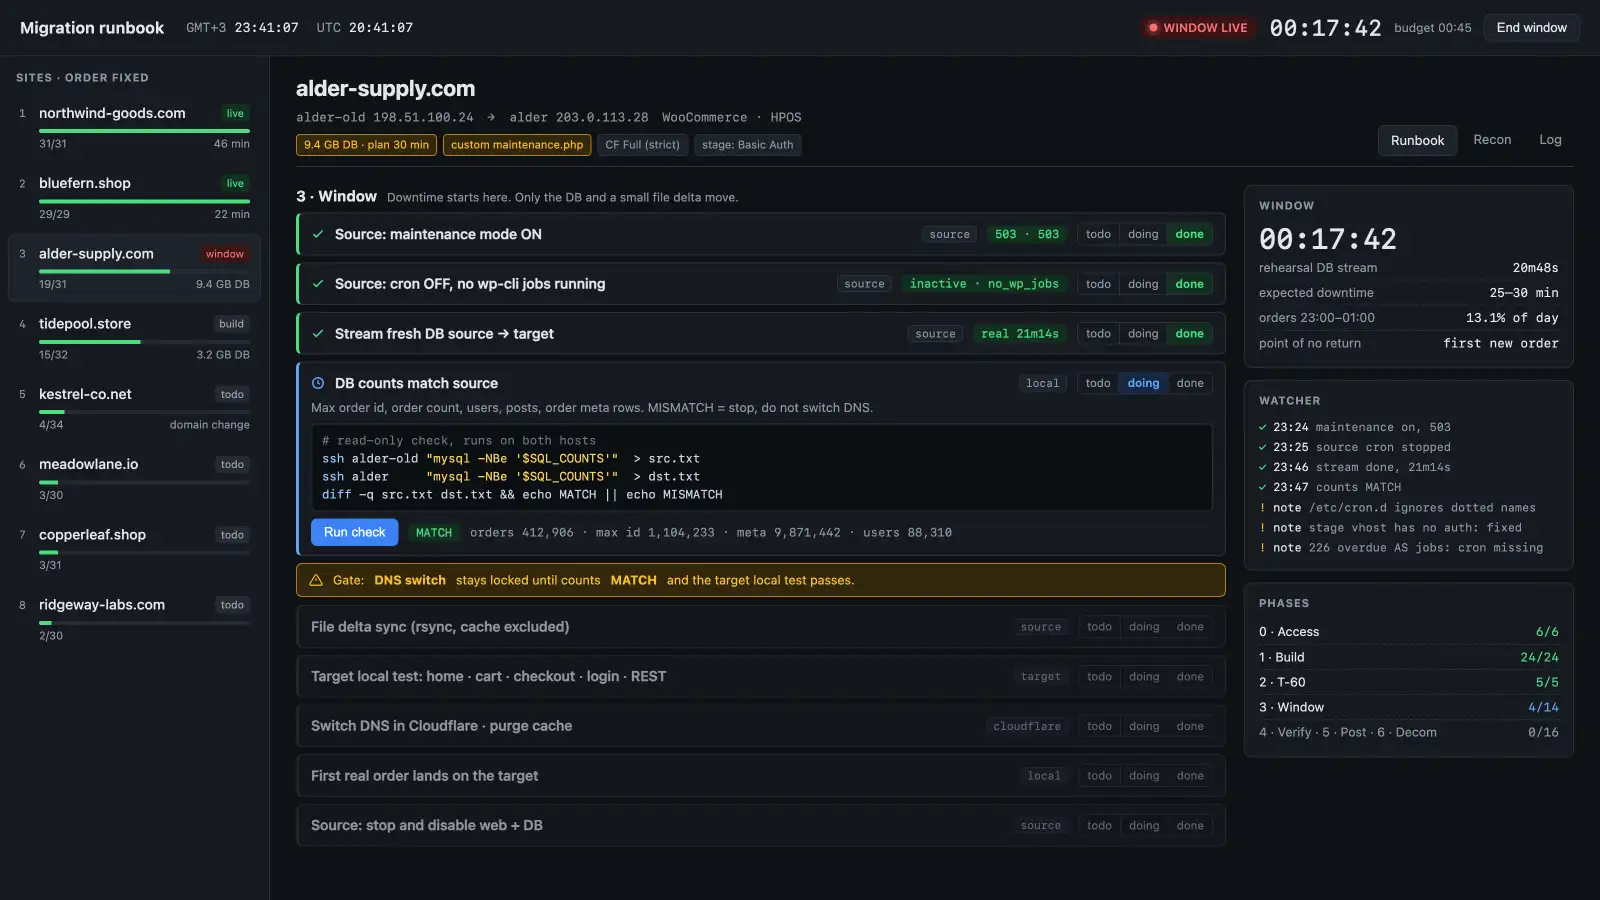1600x900 pixels.
Task: Click the real 21m14s status badge
Action: click(x=1020, y=334)
